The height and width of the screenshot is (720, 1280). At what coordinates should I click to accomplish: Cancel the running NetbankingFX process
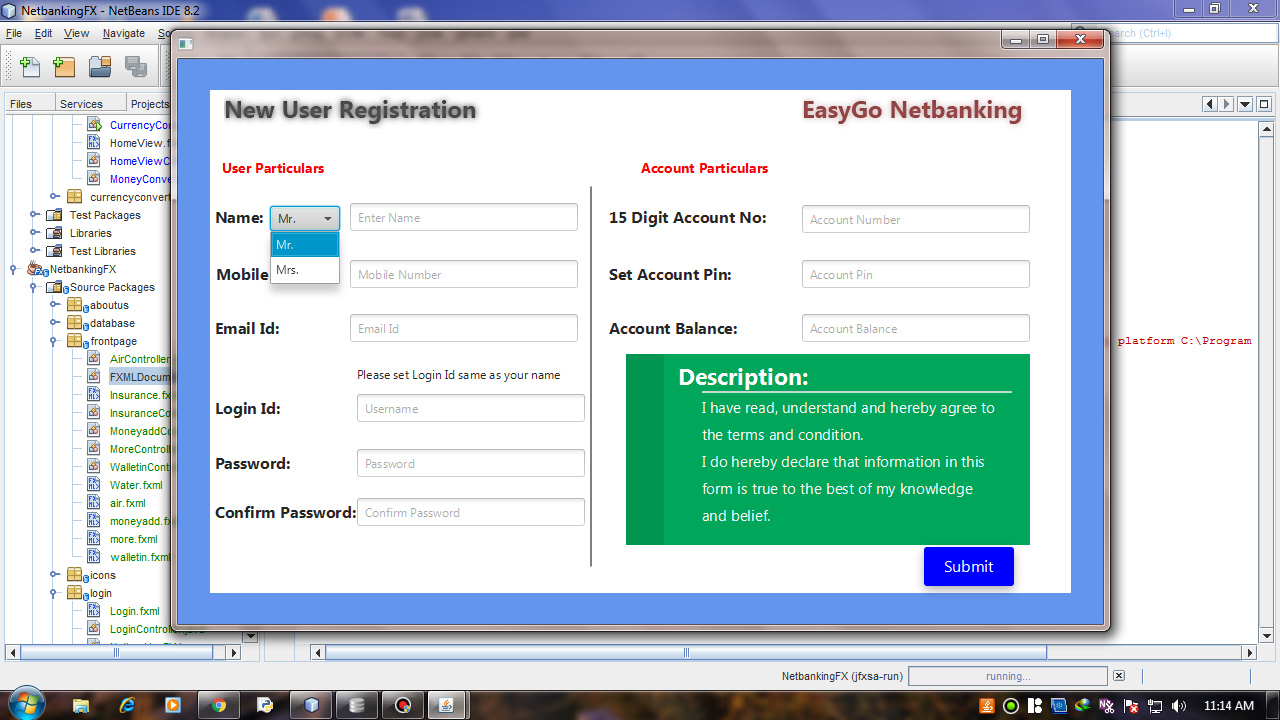(1119, 676)
